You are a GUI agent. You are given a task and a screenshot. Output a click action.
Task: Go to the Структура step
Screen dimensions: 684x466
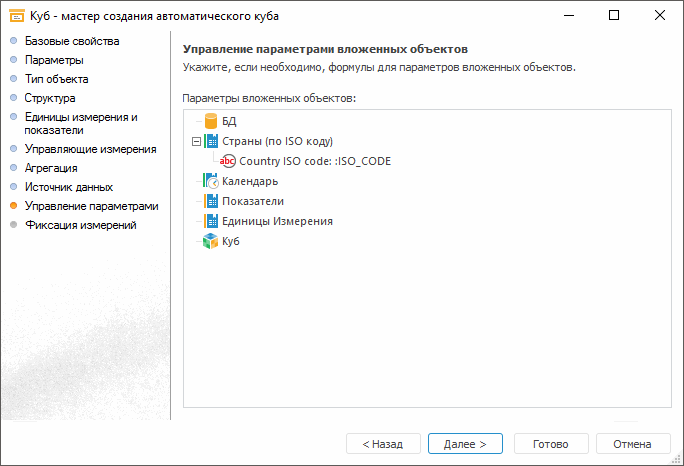[x=50, y=98]
